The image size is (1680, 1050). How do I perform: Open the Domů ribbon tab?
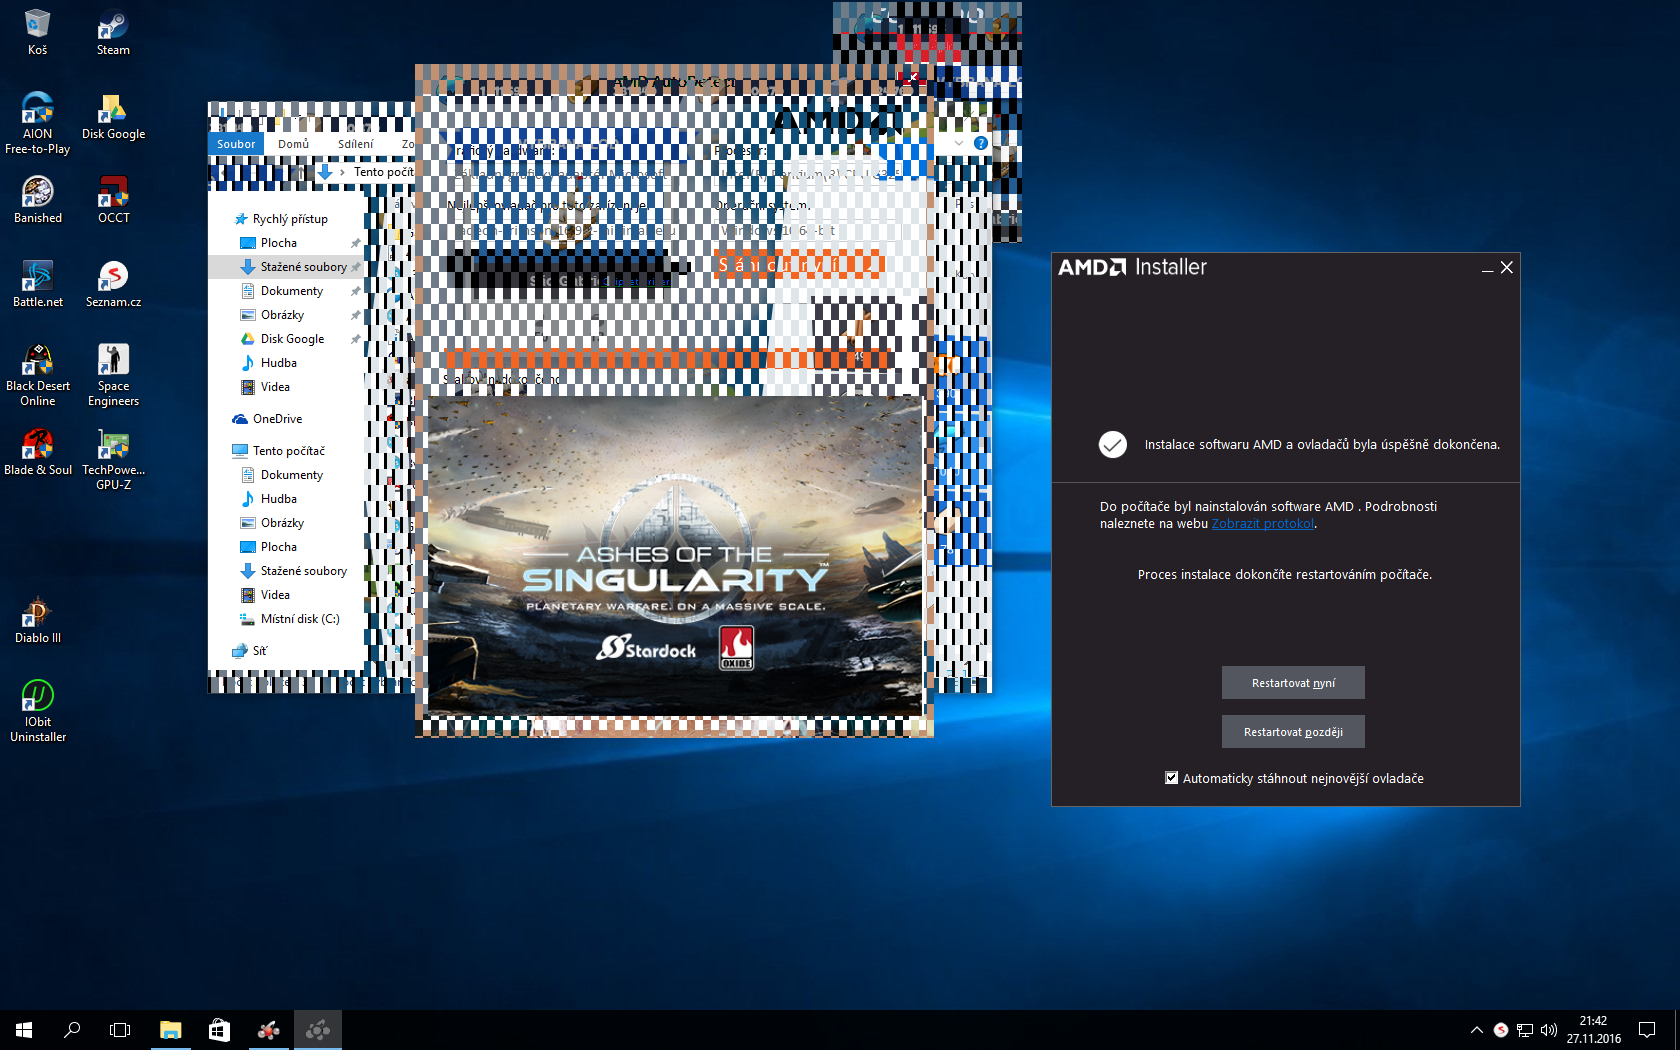point(293,144)
